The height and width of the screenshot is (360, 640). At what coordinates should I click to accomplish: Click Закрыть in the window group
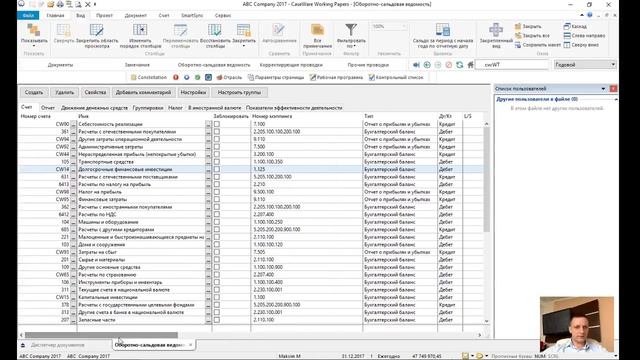pos(528,26)
